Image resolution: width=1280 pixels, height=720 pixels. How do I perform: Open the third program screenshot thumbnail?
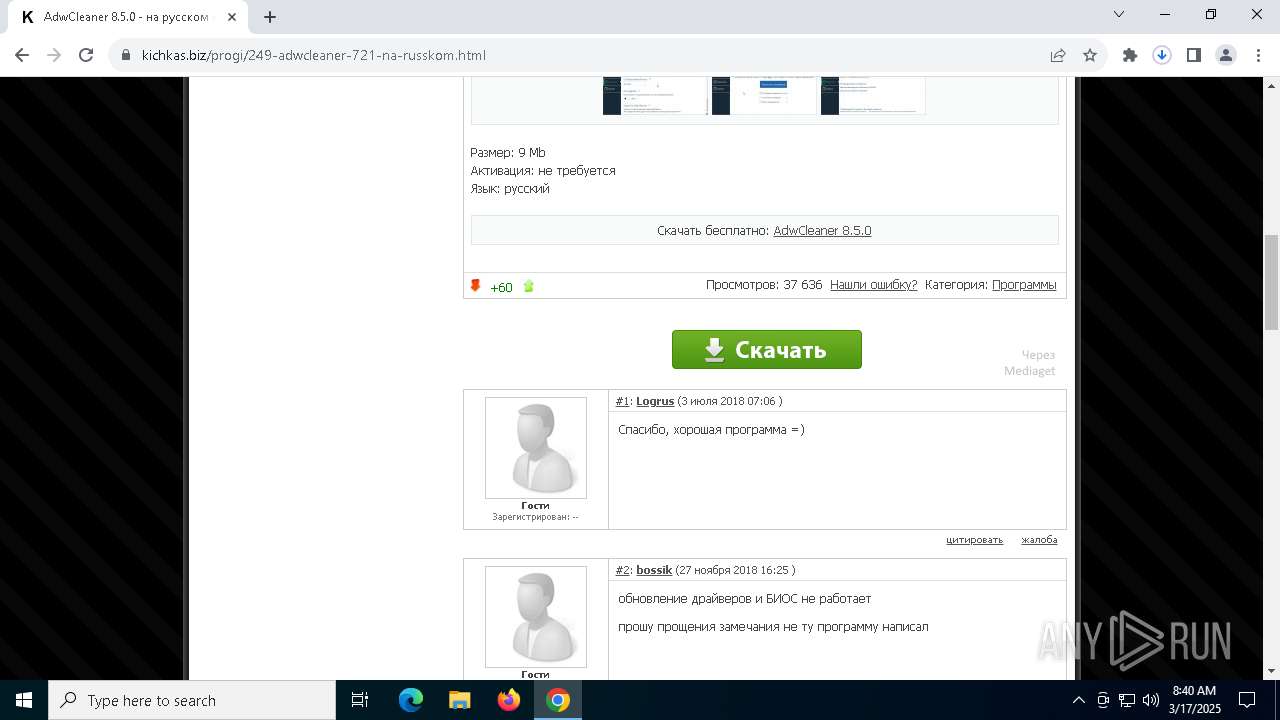tap(873, 95)
